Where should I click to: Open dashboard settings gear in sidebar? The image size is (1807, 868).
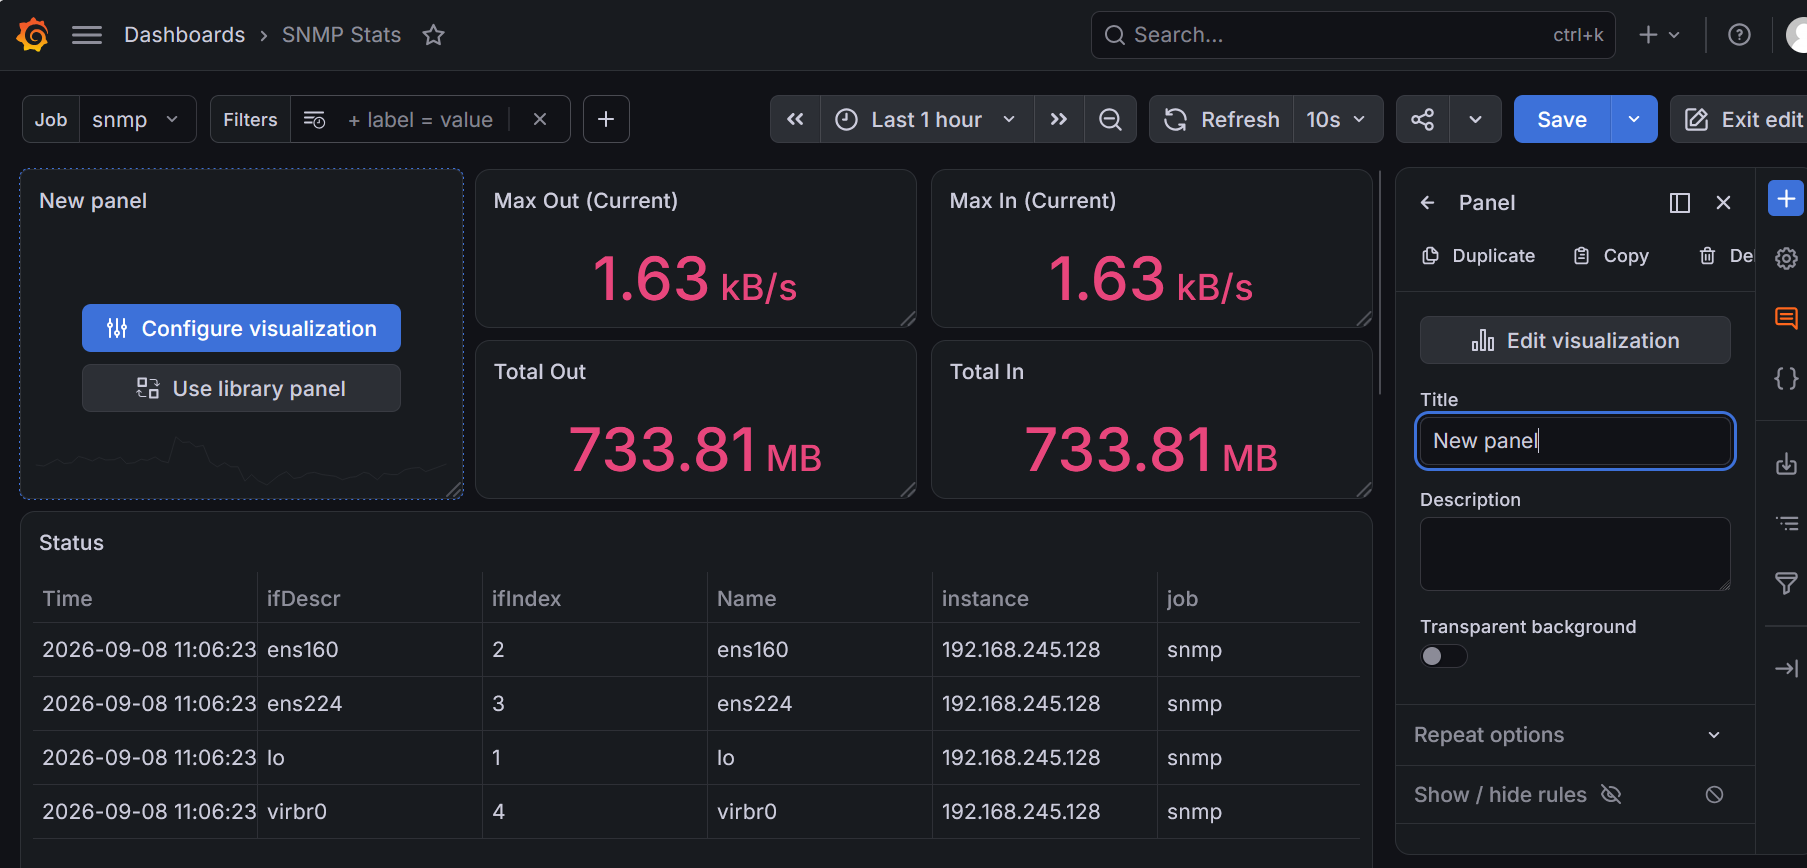pyautogui.click(x=1786, y=258)
